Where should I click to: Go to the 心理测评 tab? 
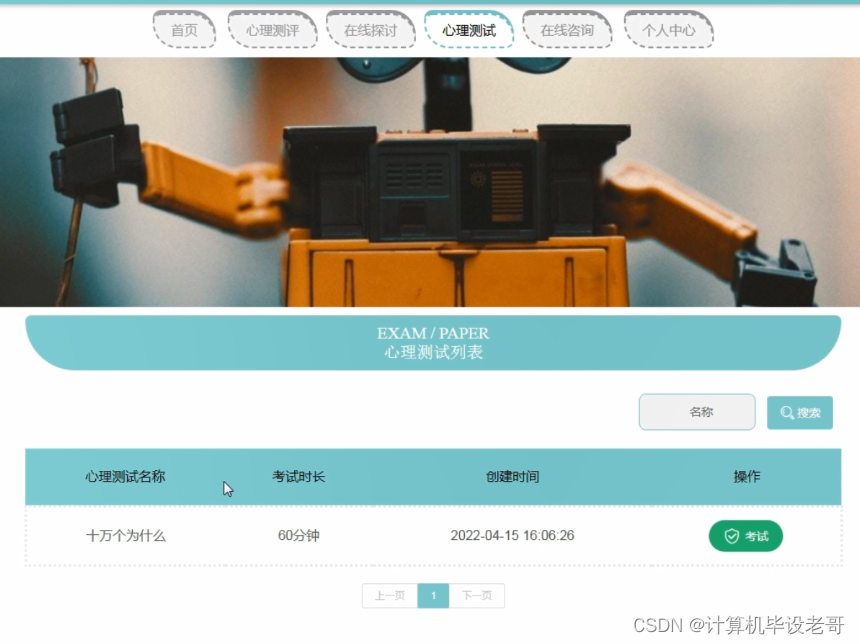point(272,30)
